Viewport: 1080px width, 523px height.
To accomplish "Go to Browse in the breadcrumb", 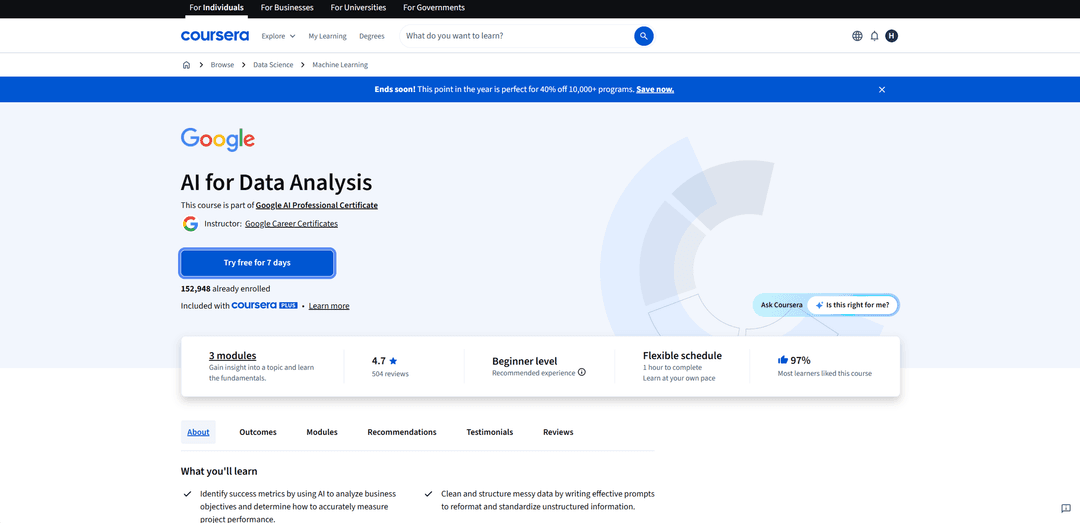I will pyautogui.click(x=222, y=65).
